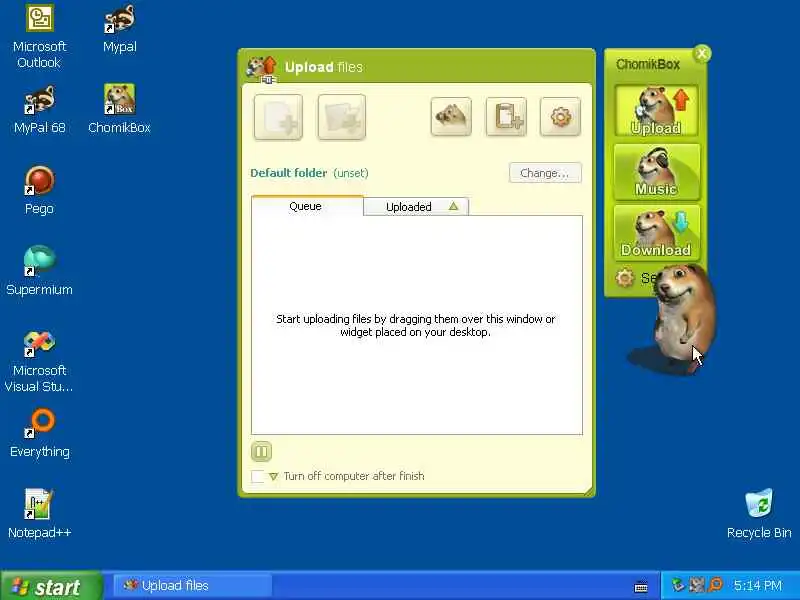The height and width of the screenshot is (600, 800).
Task: Select the Supermium desktop shortcut
Action: pyautogui.click(x=39, y=271)
